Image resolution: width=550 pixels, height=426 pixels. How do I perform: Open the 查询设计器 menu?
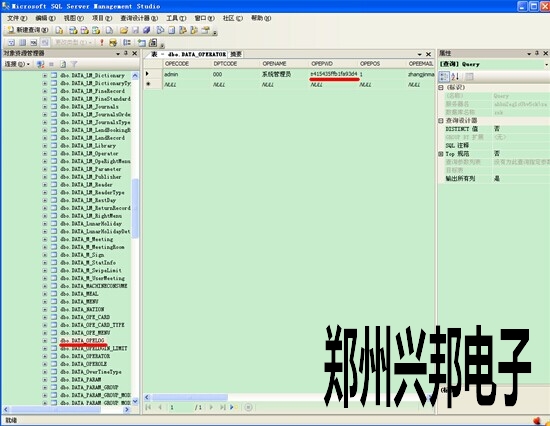(x=139, y=18)
